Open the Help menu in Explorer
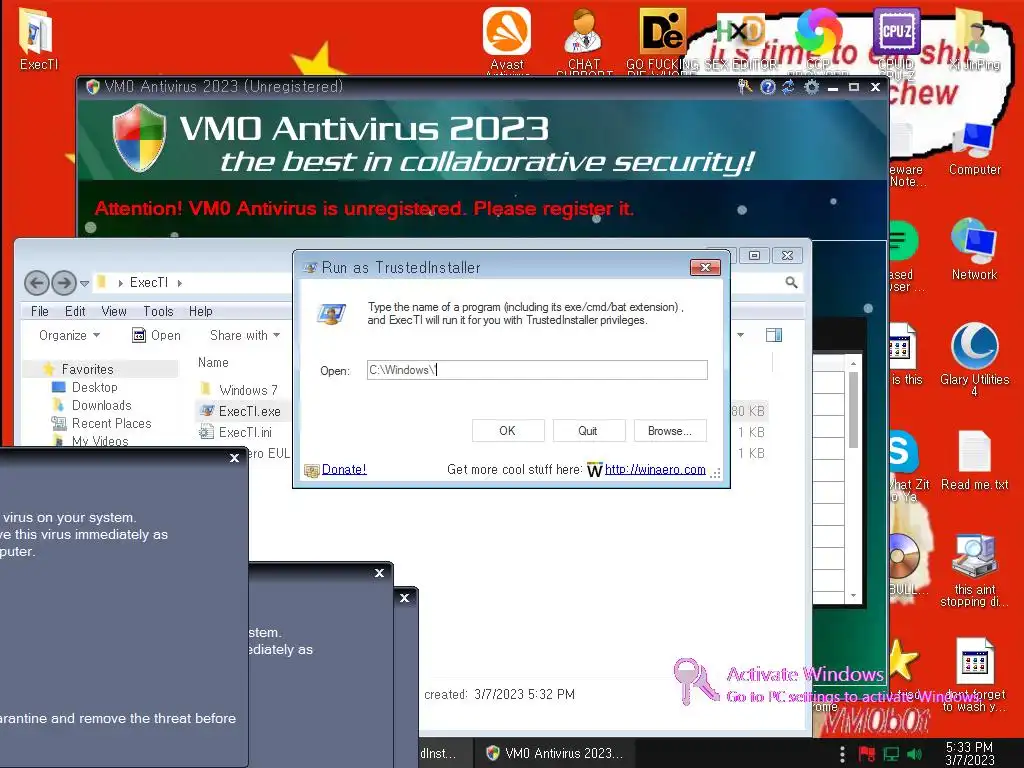Image resolution: width=1024 pixels, height=768 pixels. point(200,312)
